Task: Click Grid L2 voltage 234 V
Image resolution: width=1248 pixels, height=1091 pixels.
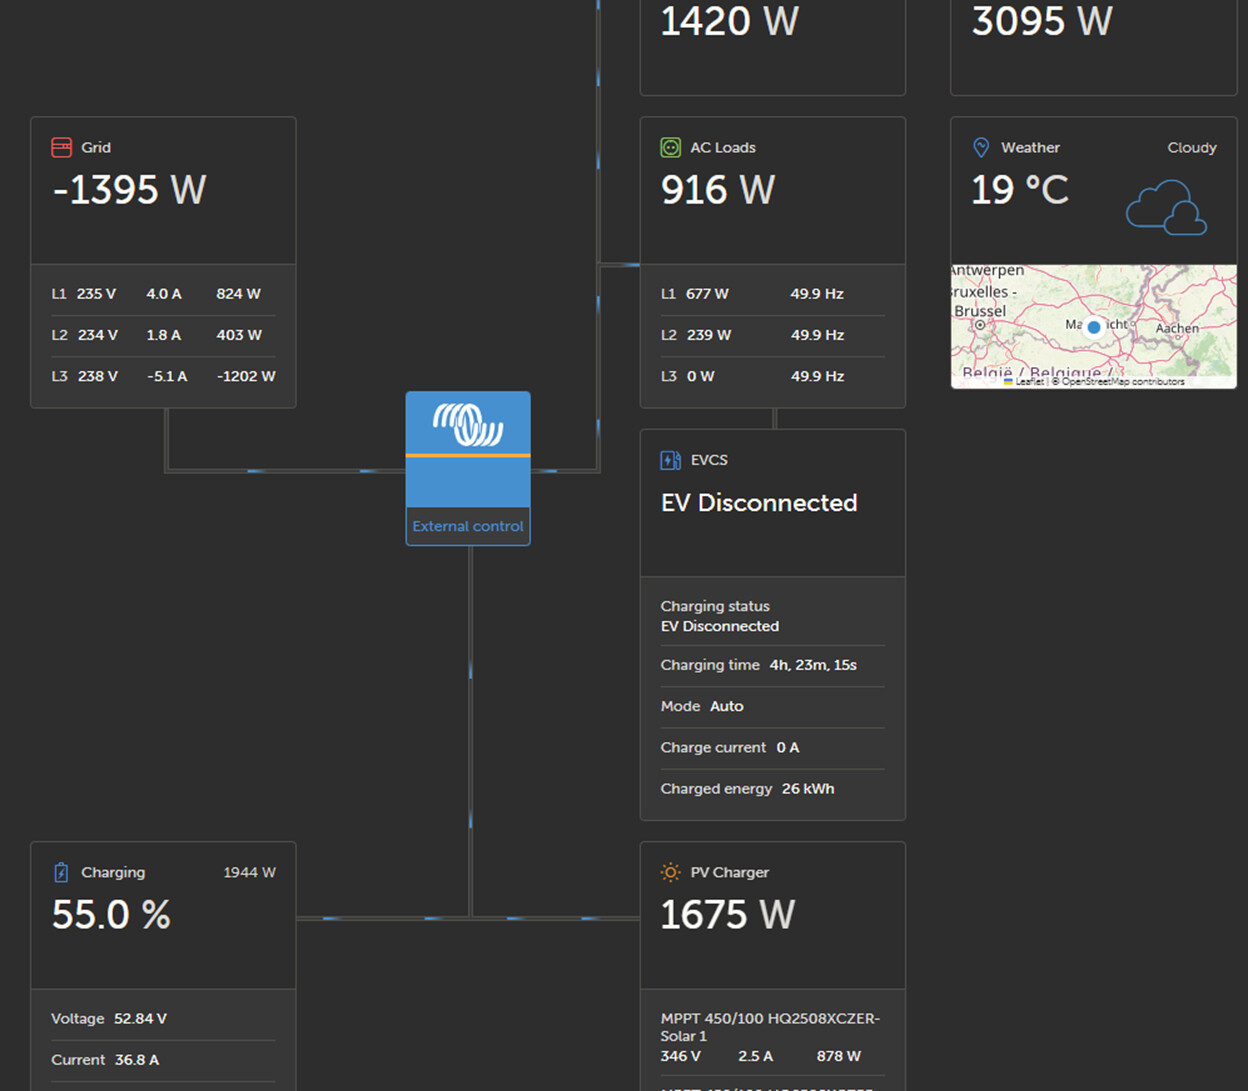Action: (97, 335)
